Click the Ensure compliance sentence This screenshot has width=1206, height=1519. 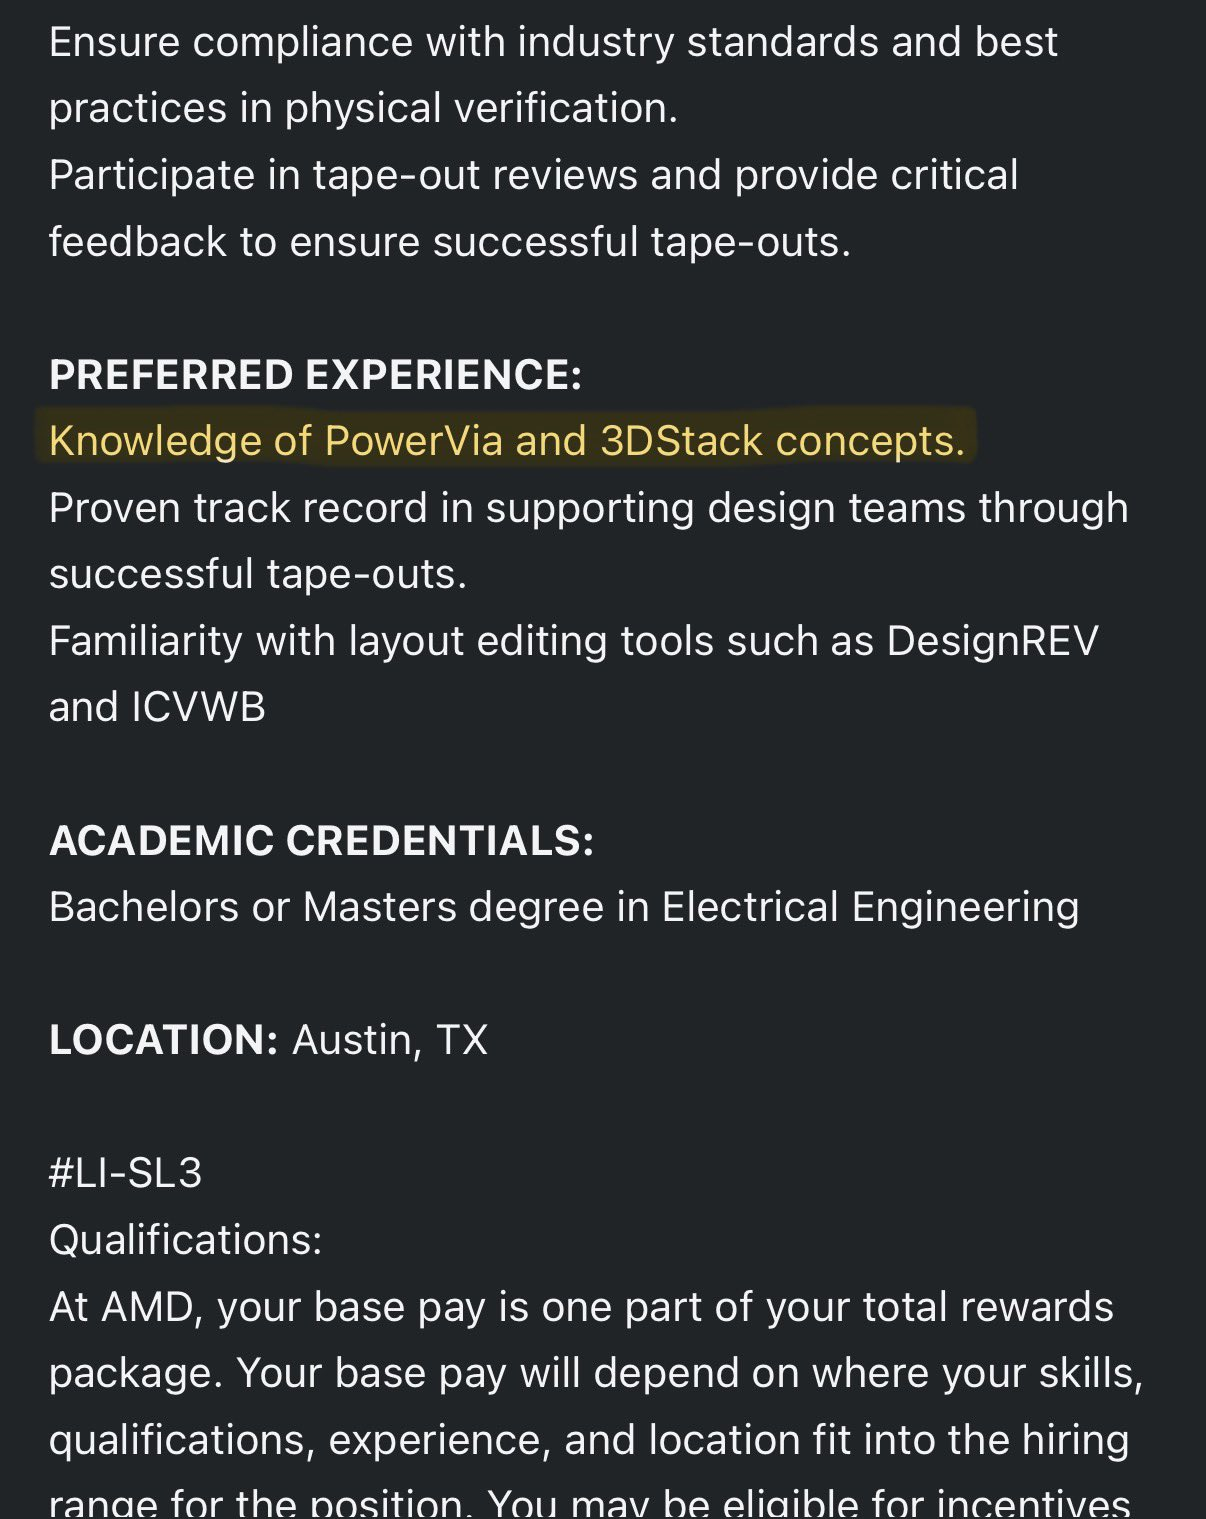pos(553,43)
